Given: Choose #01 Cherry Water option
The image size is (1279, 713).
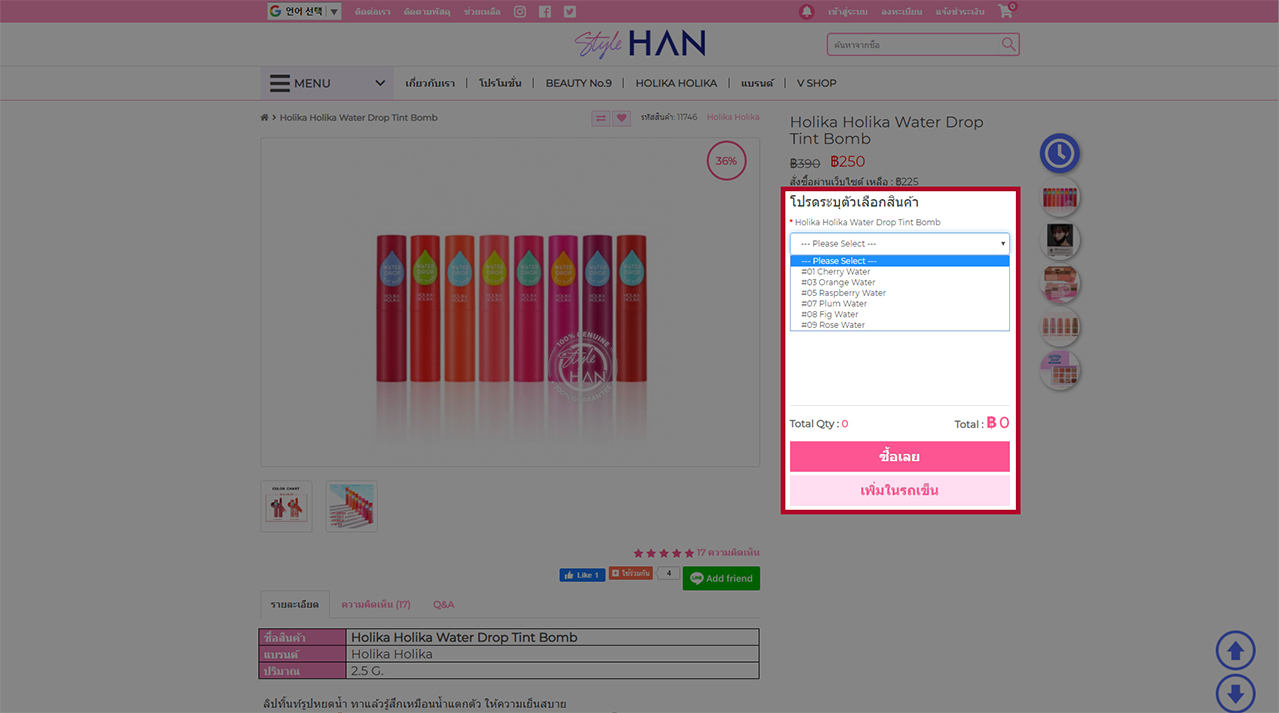Looking at the screenshot, I should [900, 272].
